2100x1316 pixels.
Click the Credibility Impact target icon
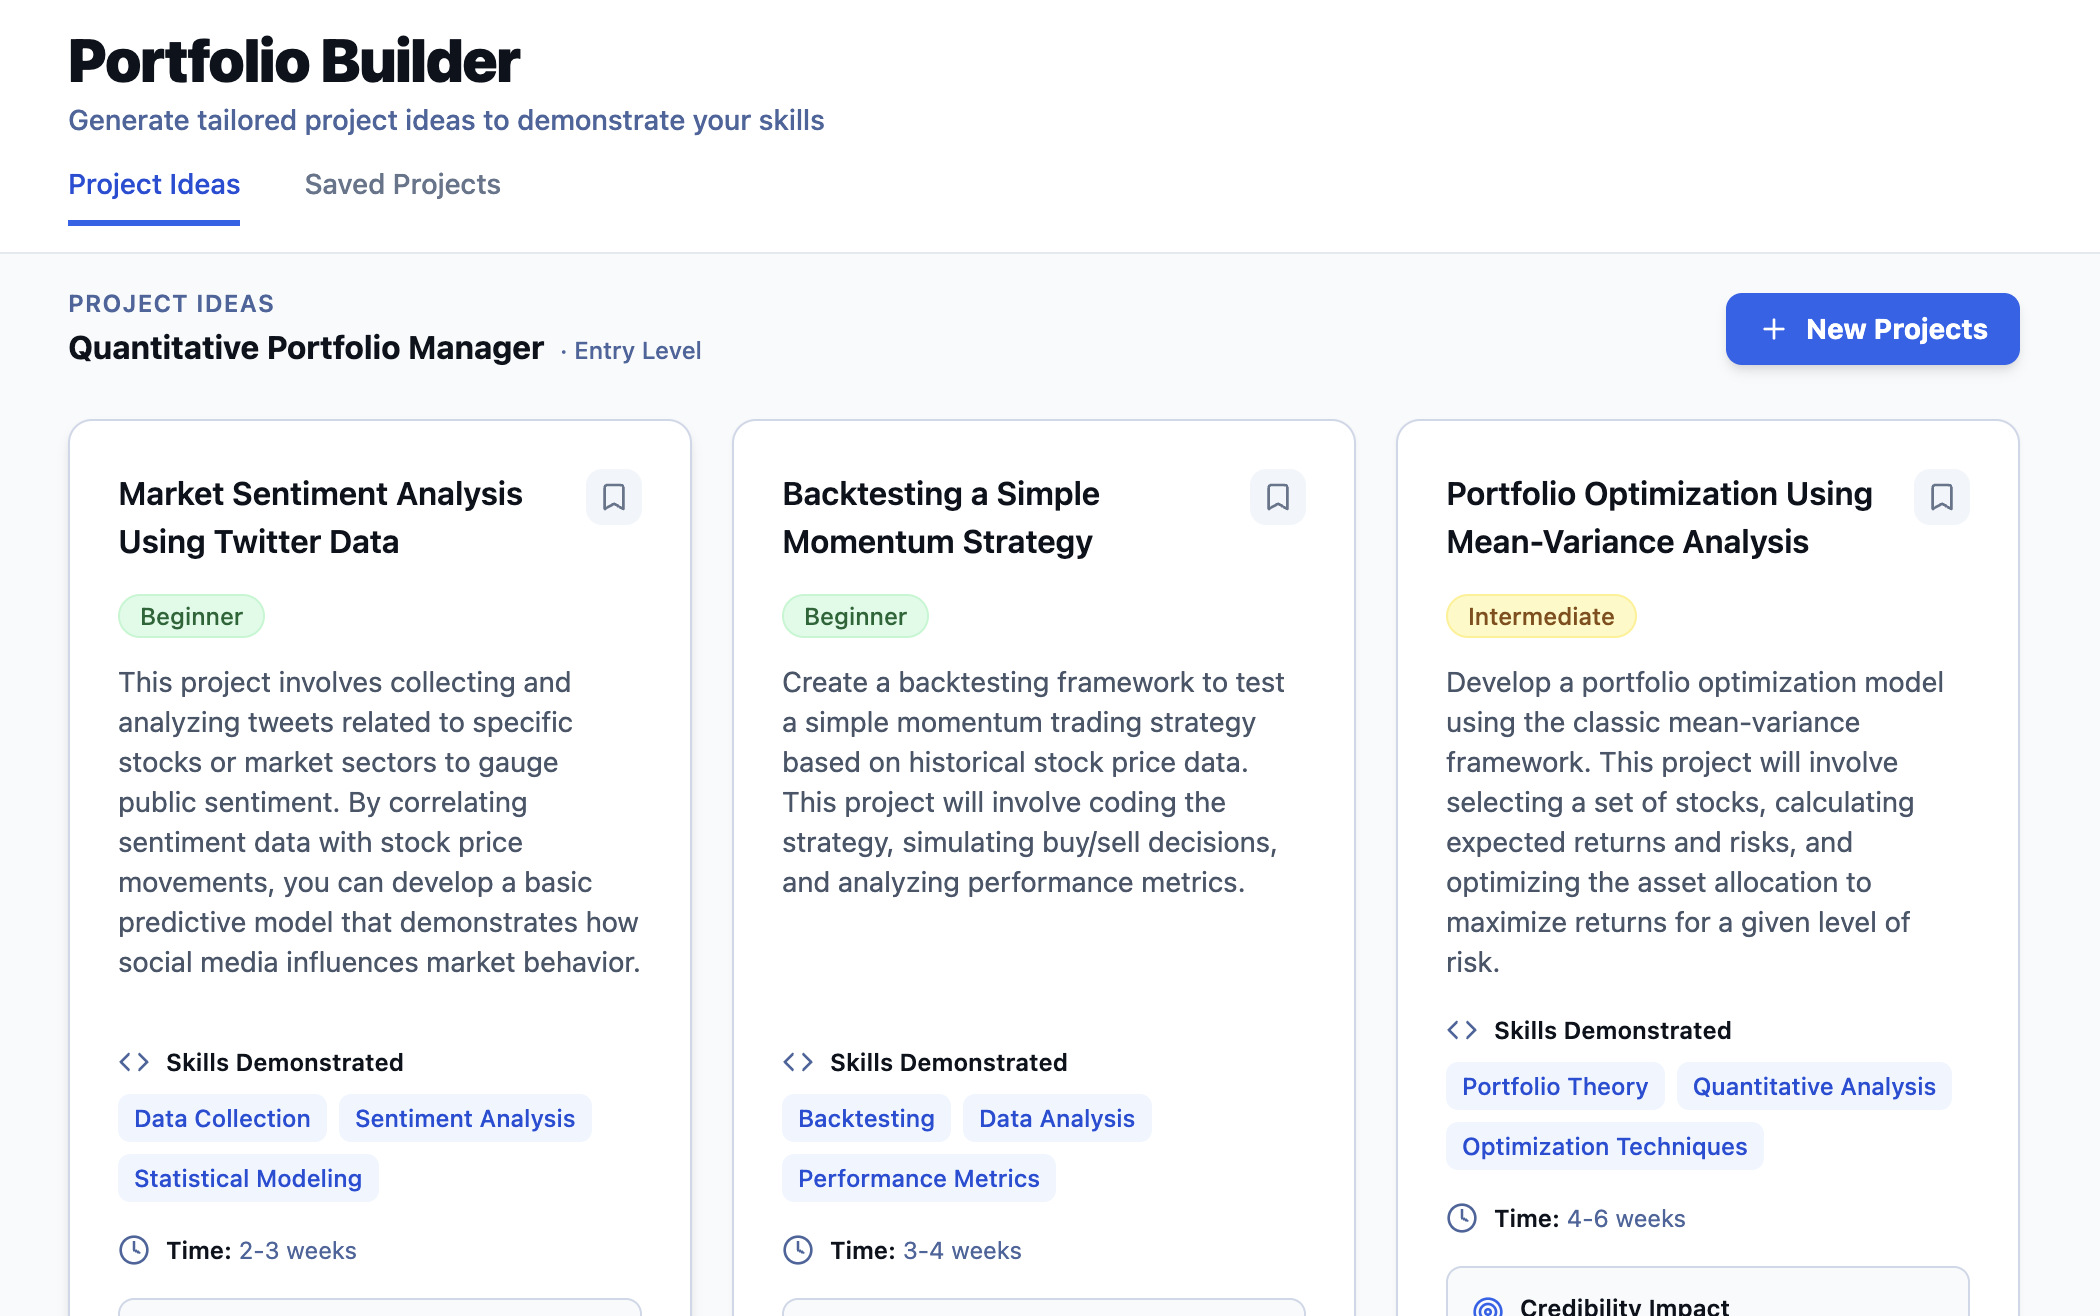pyautogui.click(x=1488, y=1307)
